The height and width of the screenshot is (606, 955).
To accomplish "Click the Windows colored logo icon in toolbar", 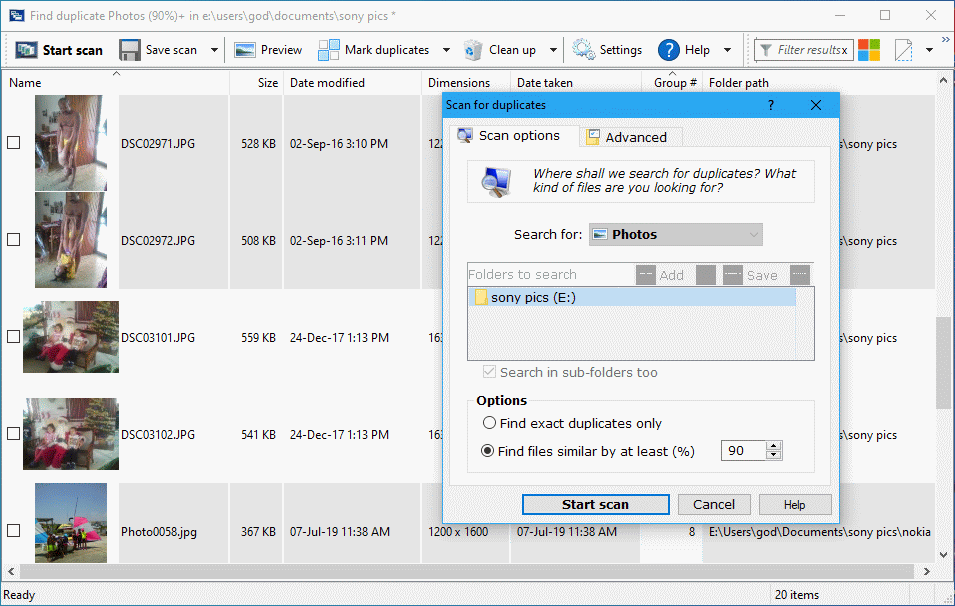I will coord(869,50).
